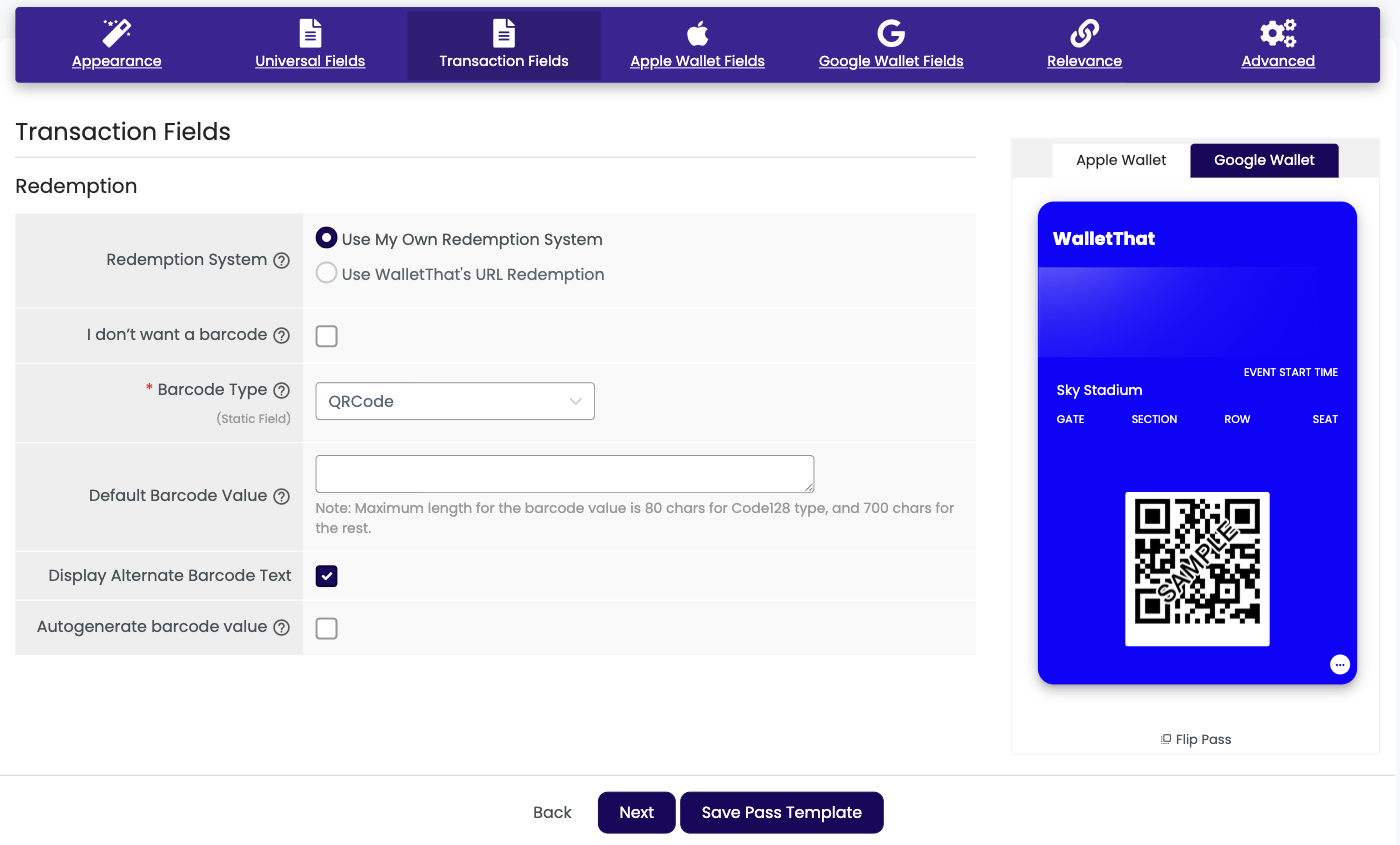Click the (Static Field) note text
Image resolution: width=1400 pixels, height=845 pixels.
[x=253, y=418]
